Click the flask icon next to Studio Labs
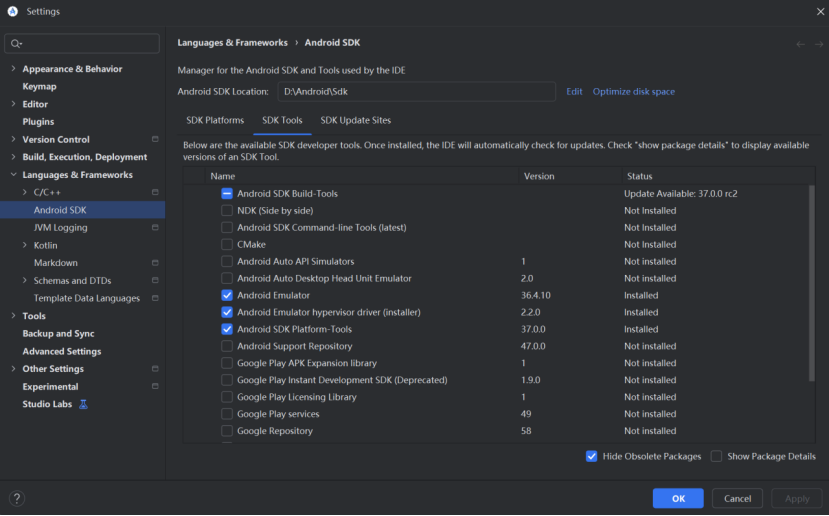The width and height of the screenshot is (829, 516). (83, 404)
